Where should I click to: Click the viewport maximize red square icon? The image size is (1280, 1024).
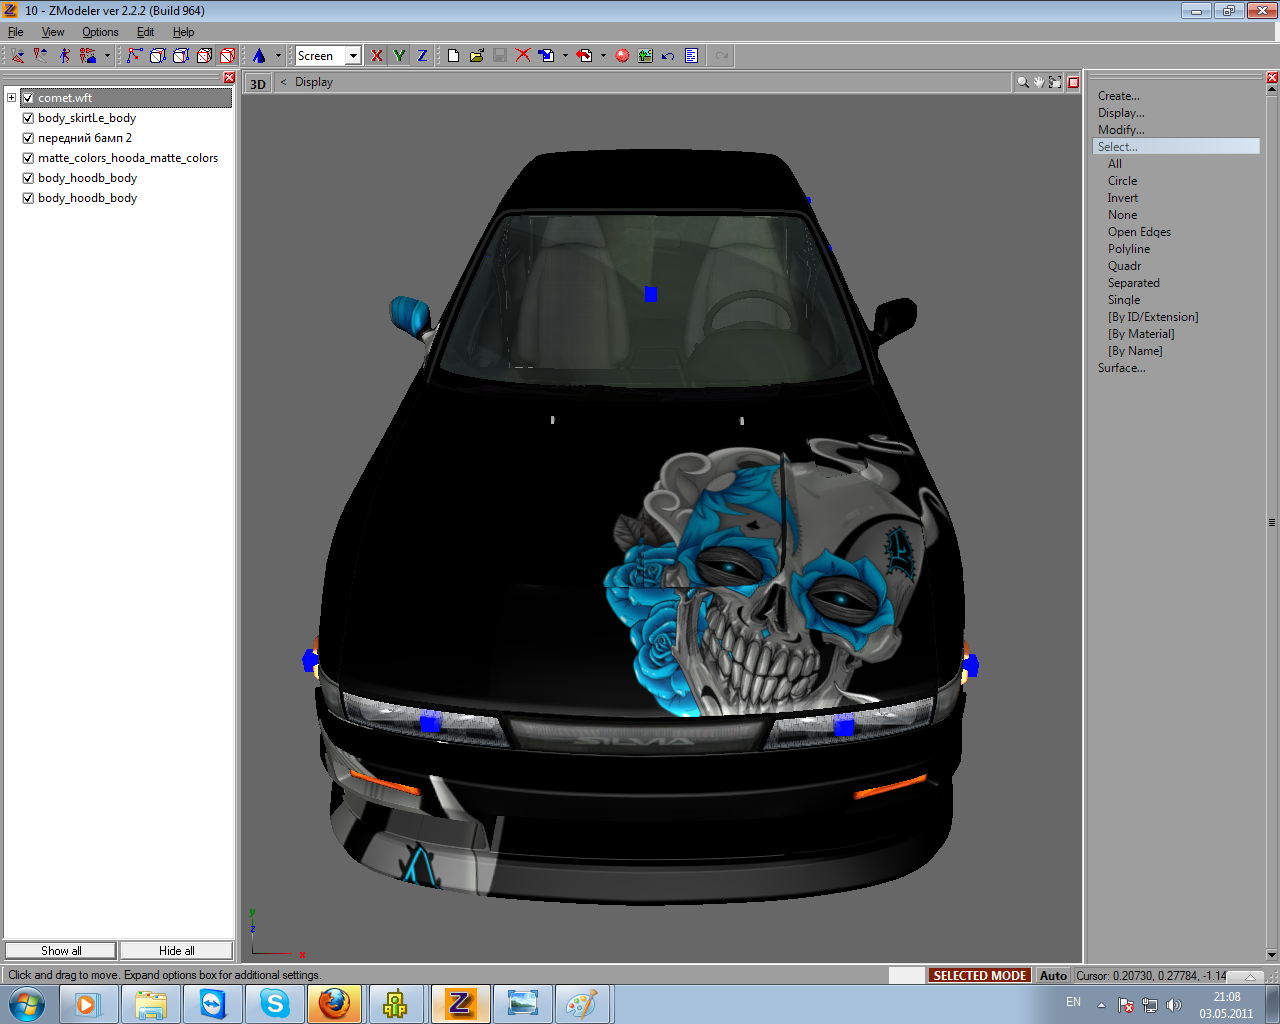click(x=1073, y=82)
